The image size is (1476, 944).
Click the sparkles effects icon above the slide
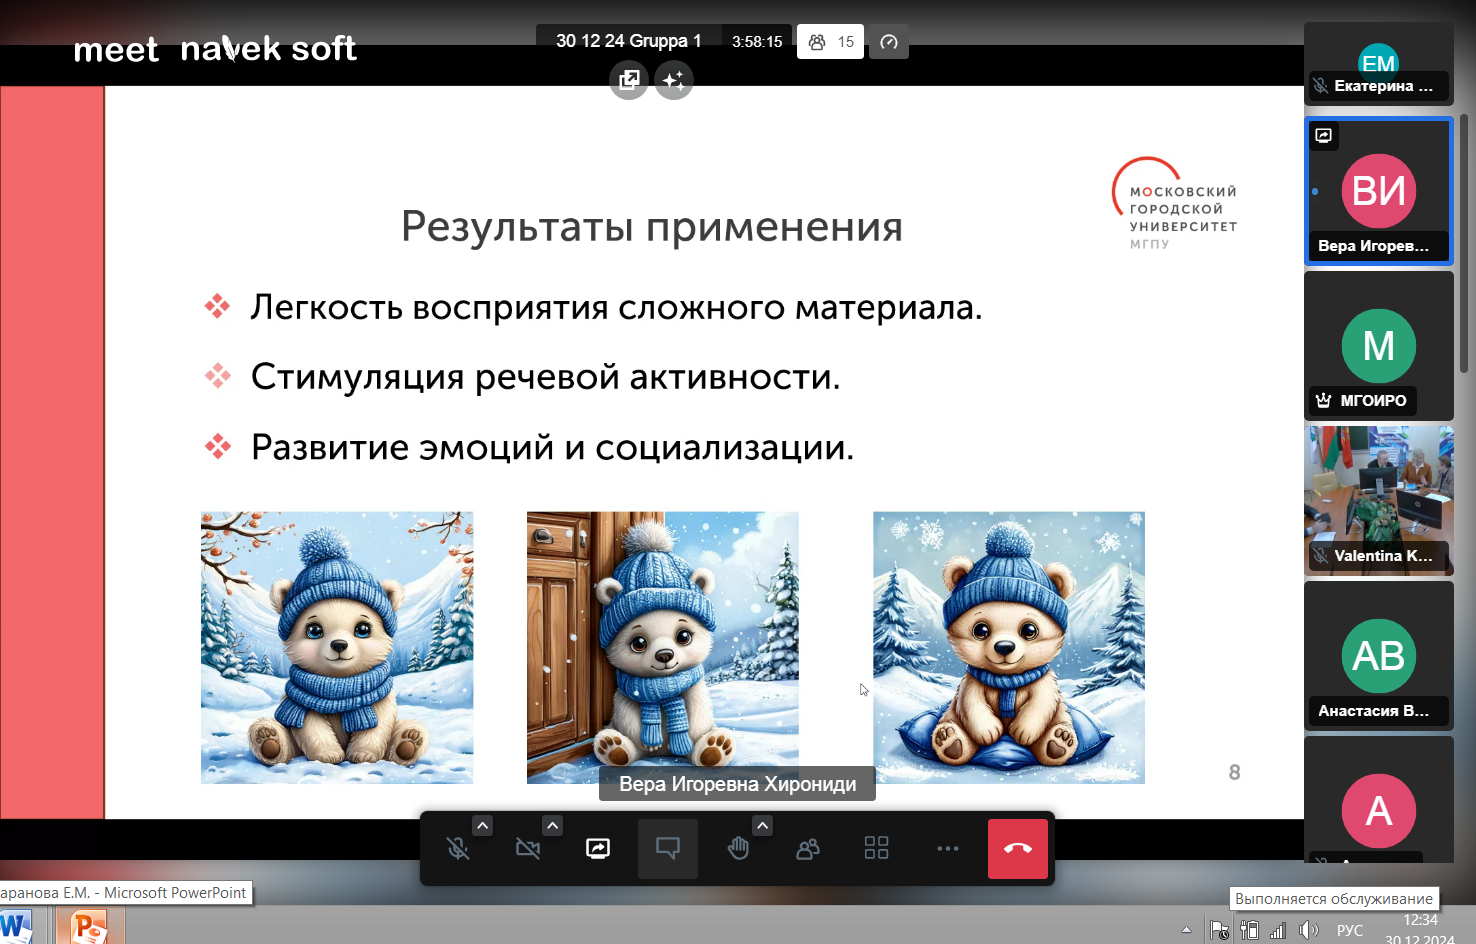(674, 80)
